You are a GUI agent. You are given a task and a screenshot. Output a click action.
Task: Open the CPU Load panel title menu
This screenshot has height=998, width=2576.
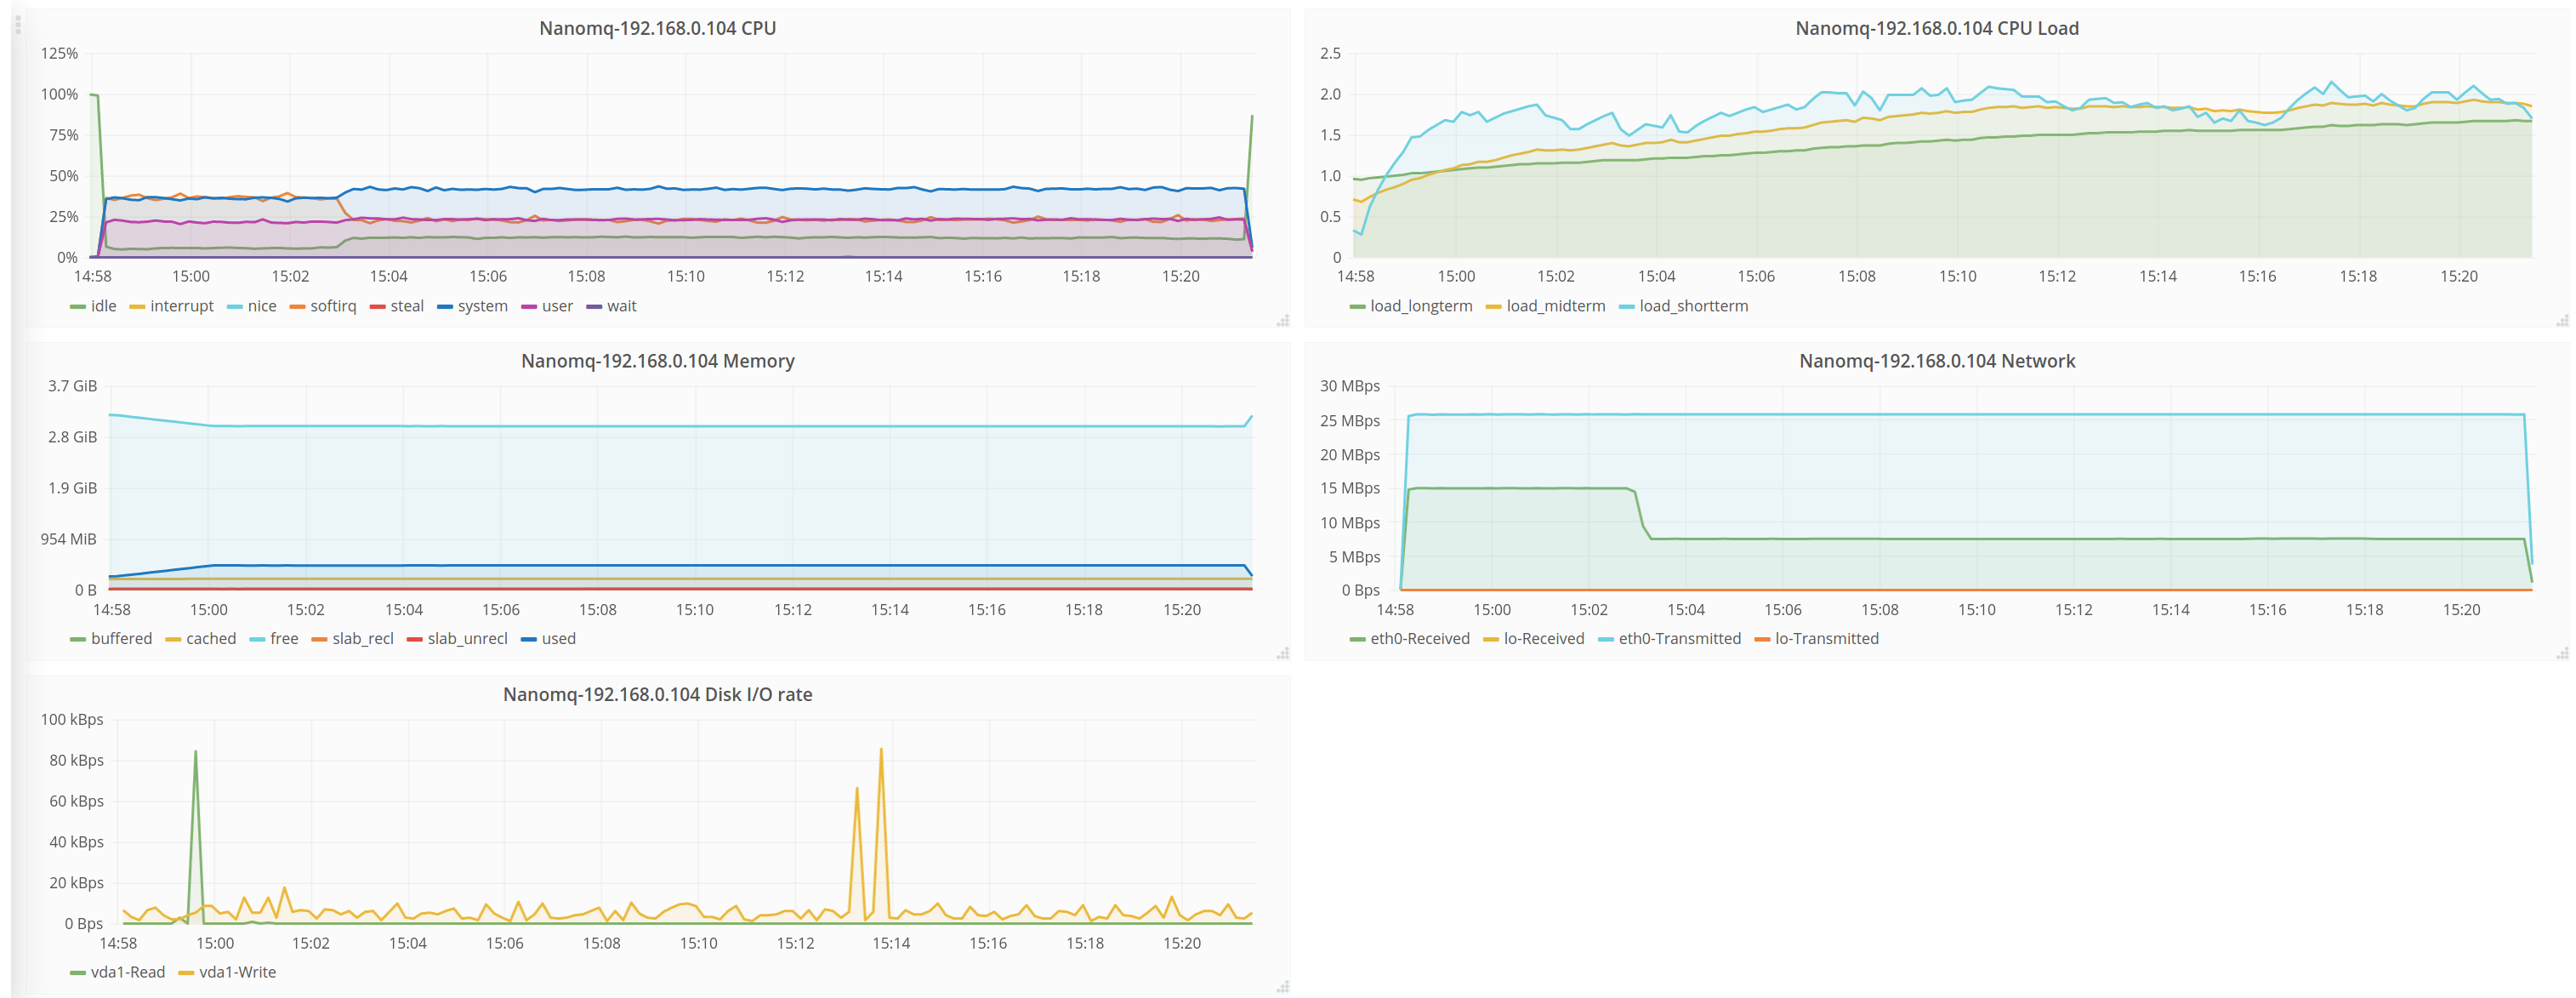coord(1936,28)
